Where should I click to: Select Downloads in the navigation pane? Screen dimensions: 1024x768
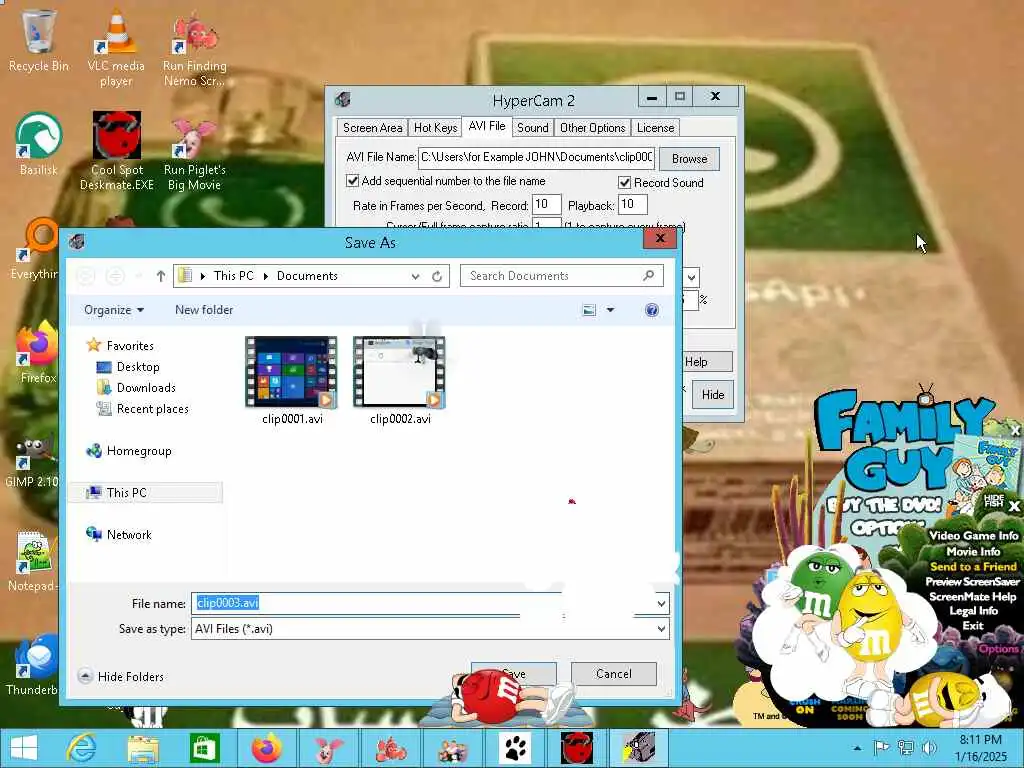146,388
